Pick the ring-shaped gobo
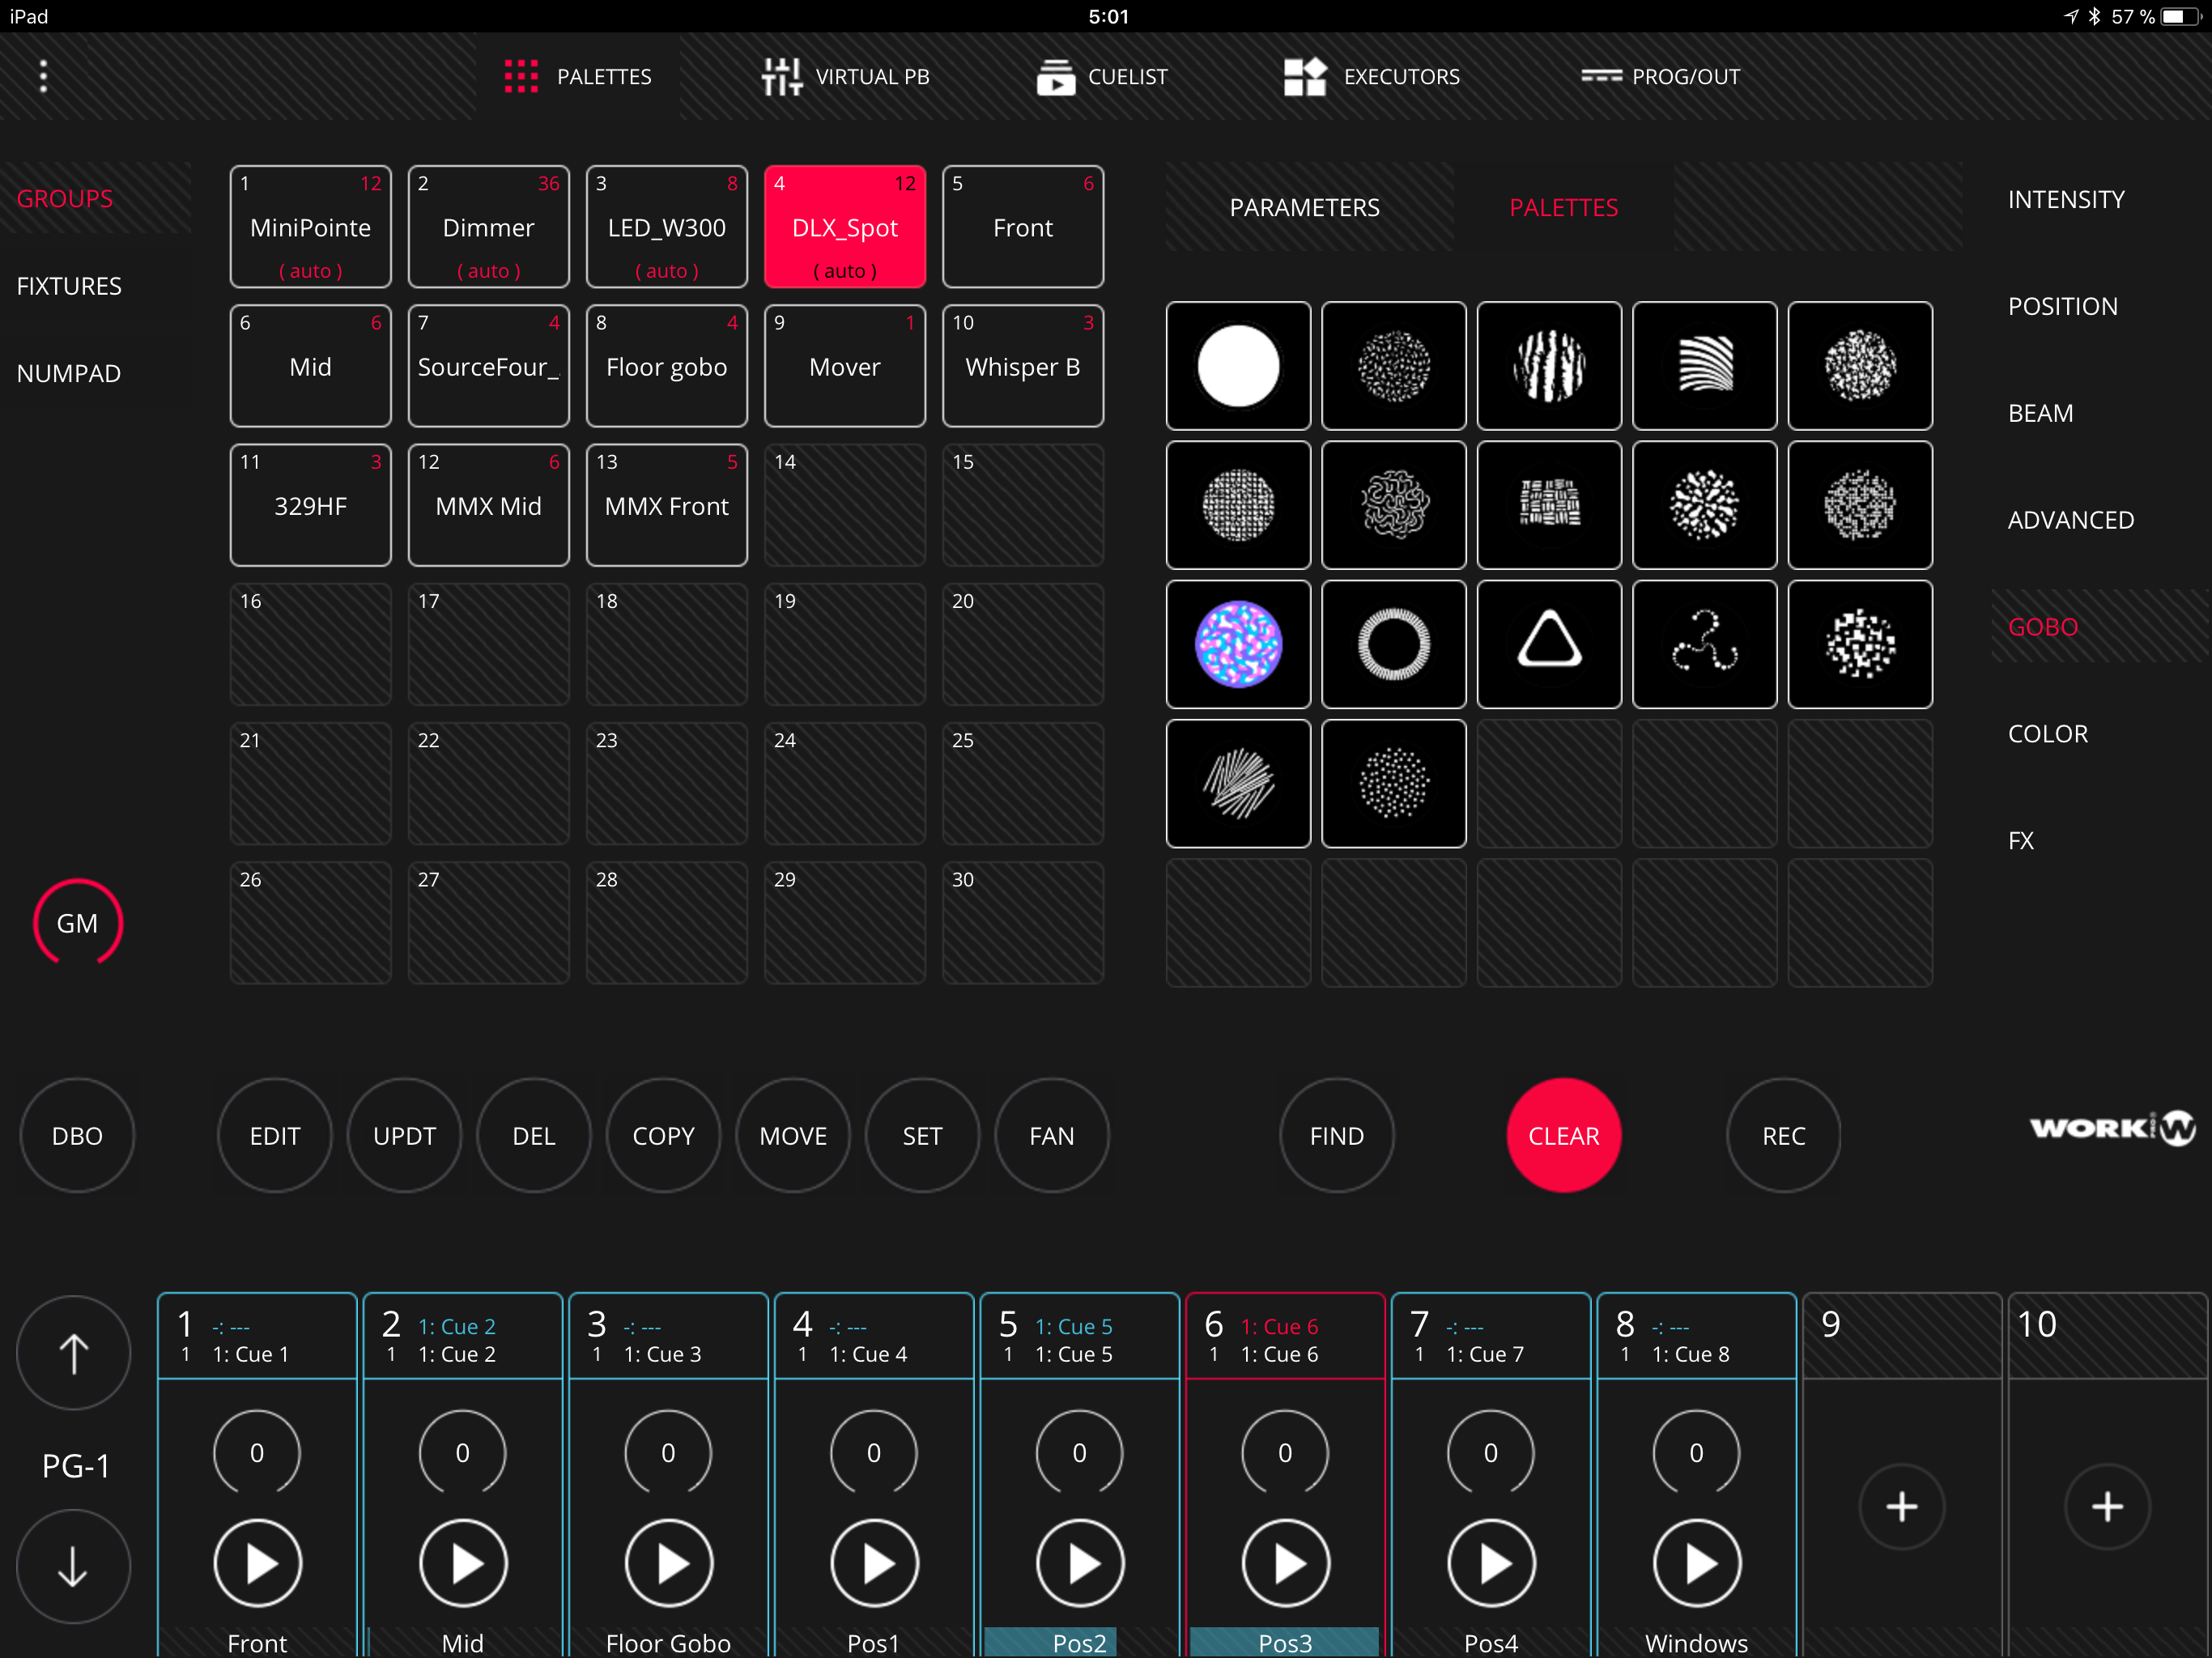Image resolution: width=2212 pixels, height=1658 pixels. [x=1393, y=644]
